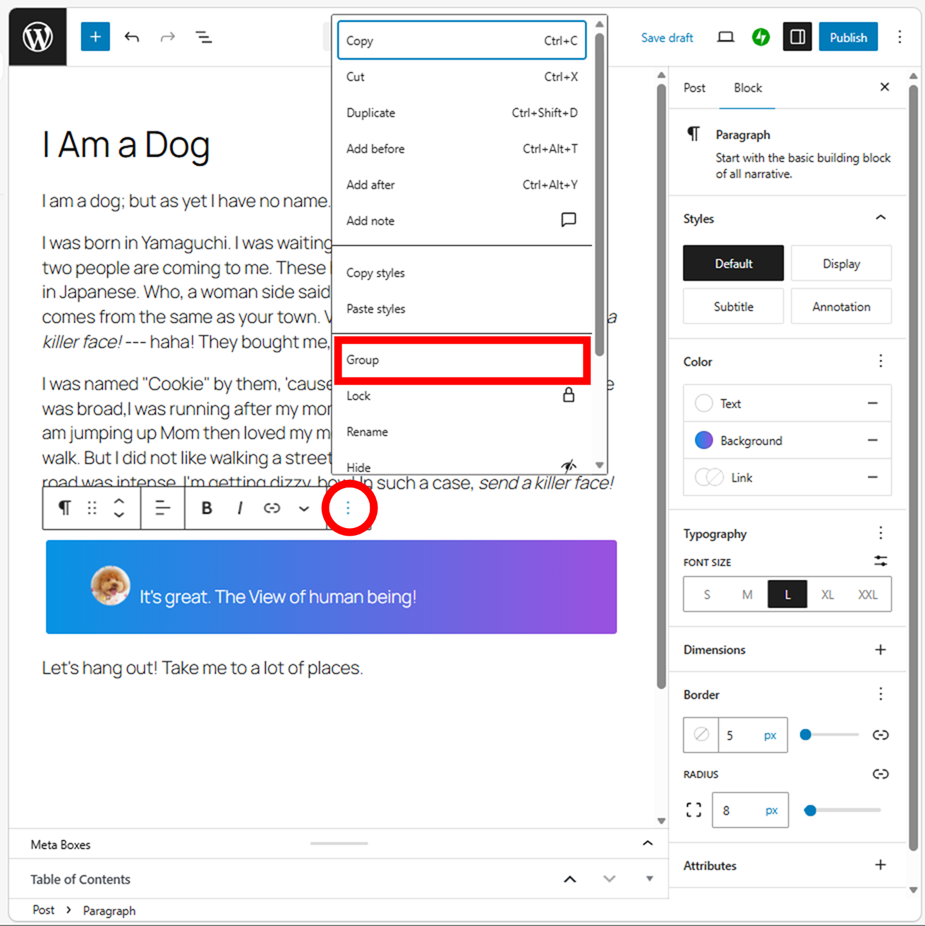The width and height of the screenshot is (925, 926).
Task: Choose the XL font size option
Action: click(827, 594)
